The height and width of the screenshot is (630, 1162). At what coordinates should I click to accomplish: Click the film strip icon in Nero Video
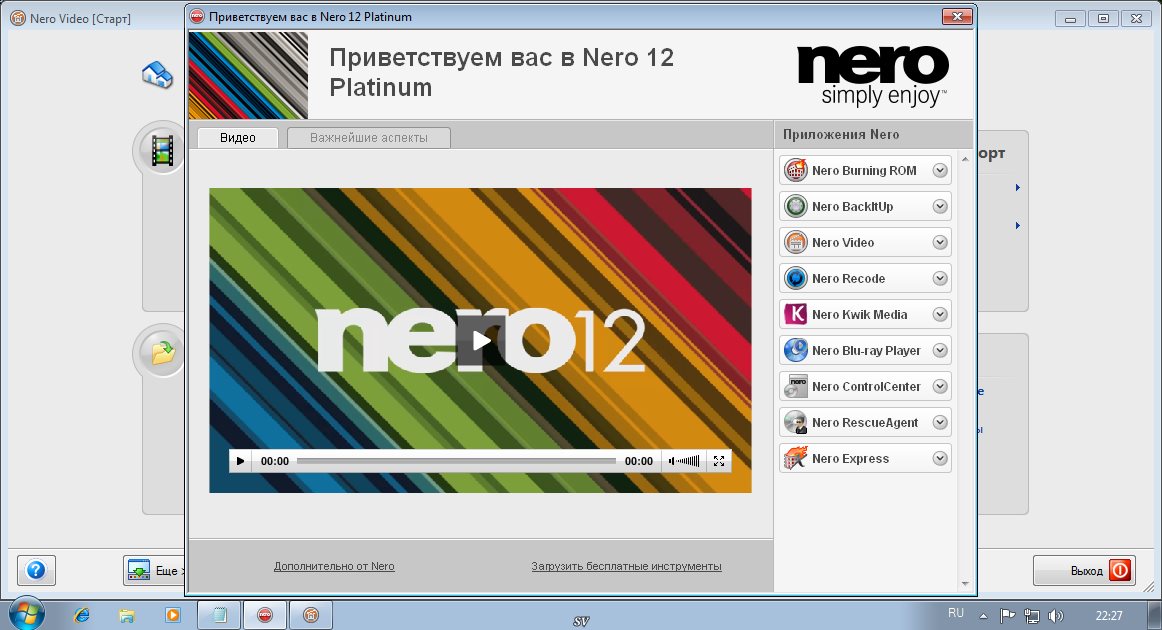pos(162,150)
